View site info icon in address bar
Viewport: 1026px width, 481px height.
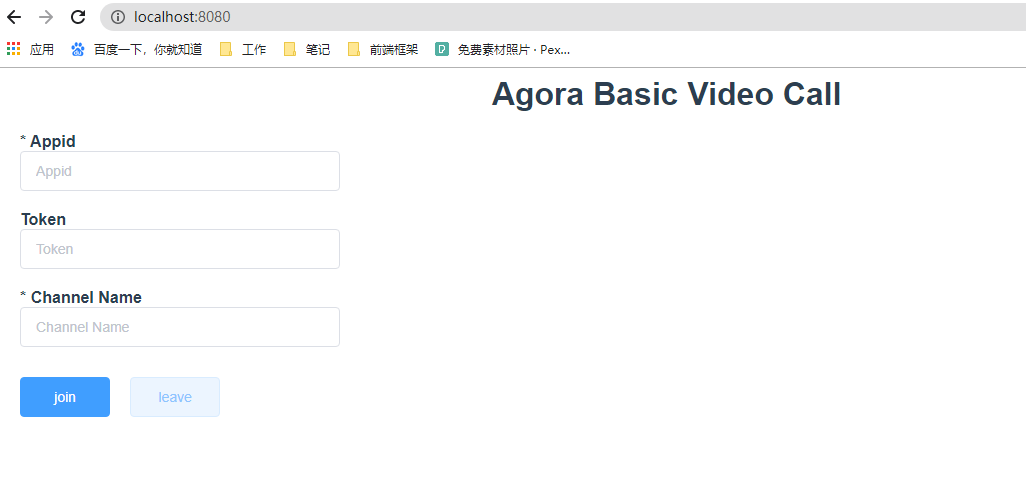[118, 17]
